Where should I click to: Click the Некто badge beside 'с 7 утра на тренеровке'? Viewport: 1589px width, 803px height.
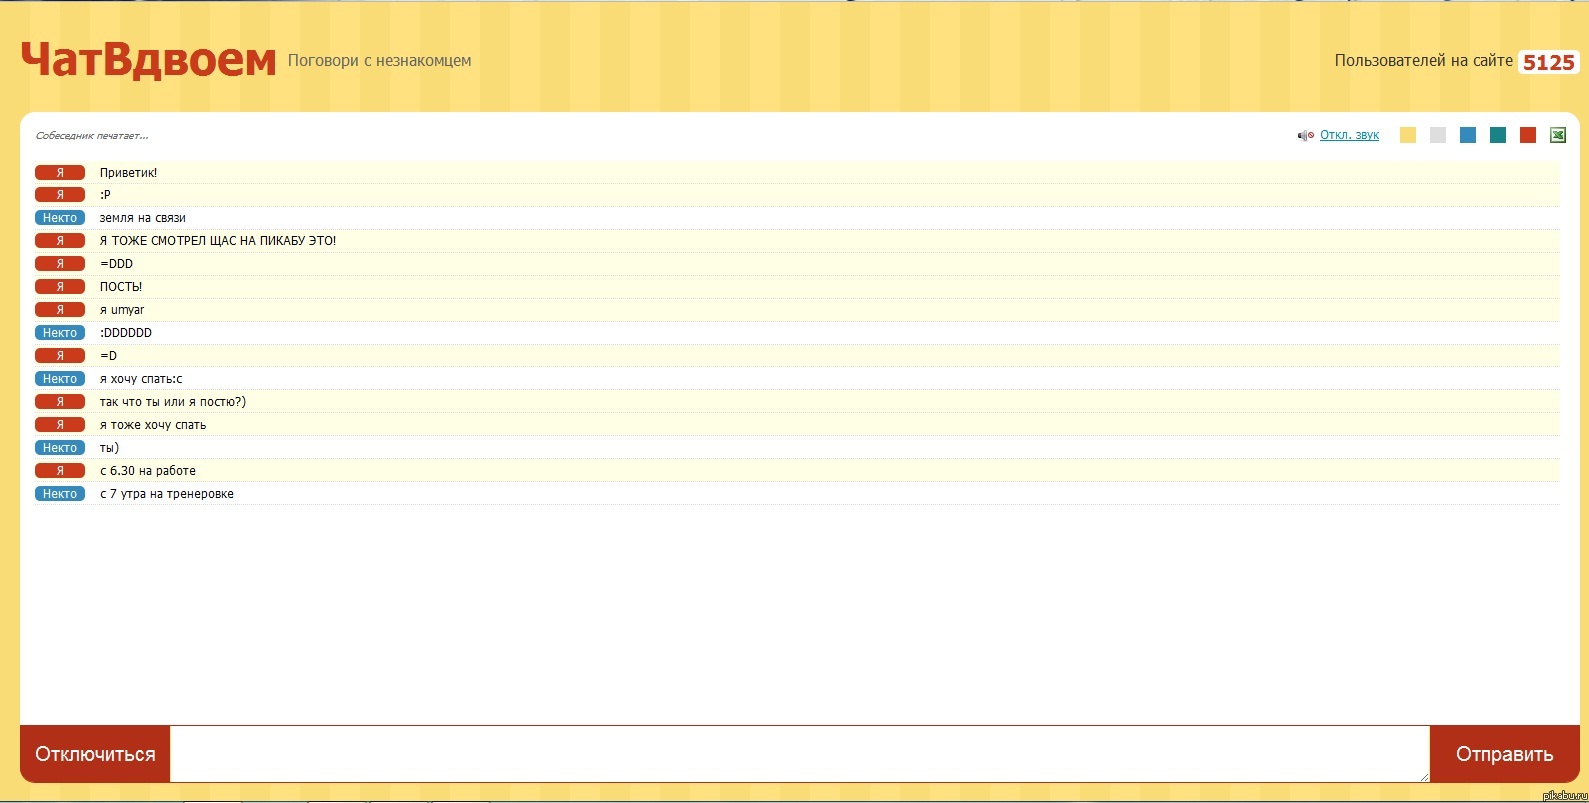[60, 494]
